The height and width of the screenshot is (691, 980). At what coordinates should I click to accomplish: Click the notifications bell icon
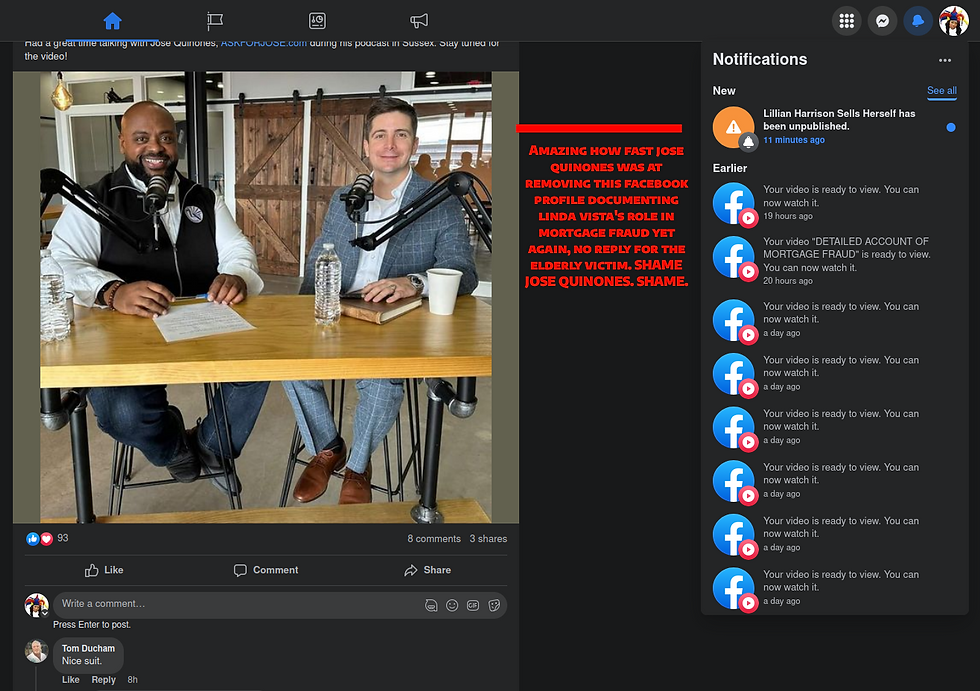pos(917,21)
